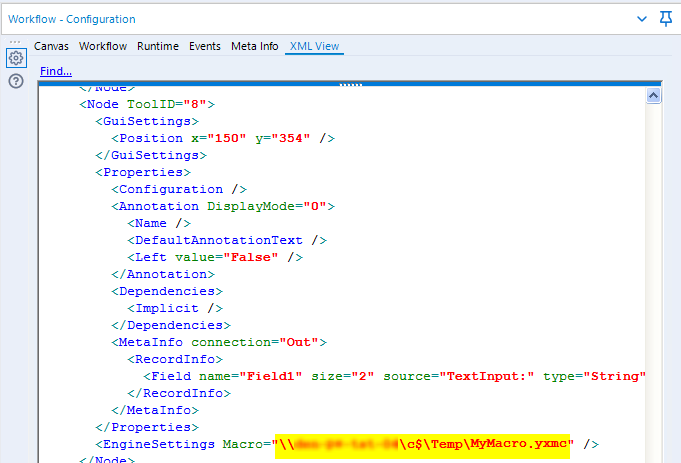Open the configuration window dropdown chevron
The width and height of the screenshot is (681, 463).
coord(642,19)
